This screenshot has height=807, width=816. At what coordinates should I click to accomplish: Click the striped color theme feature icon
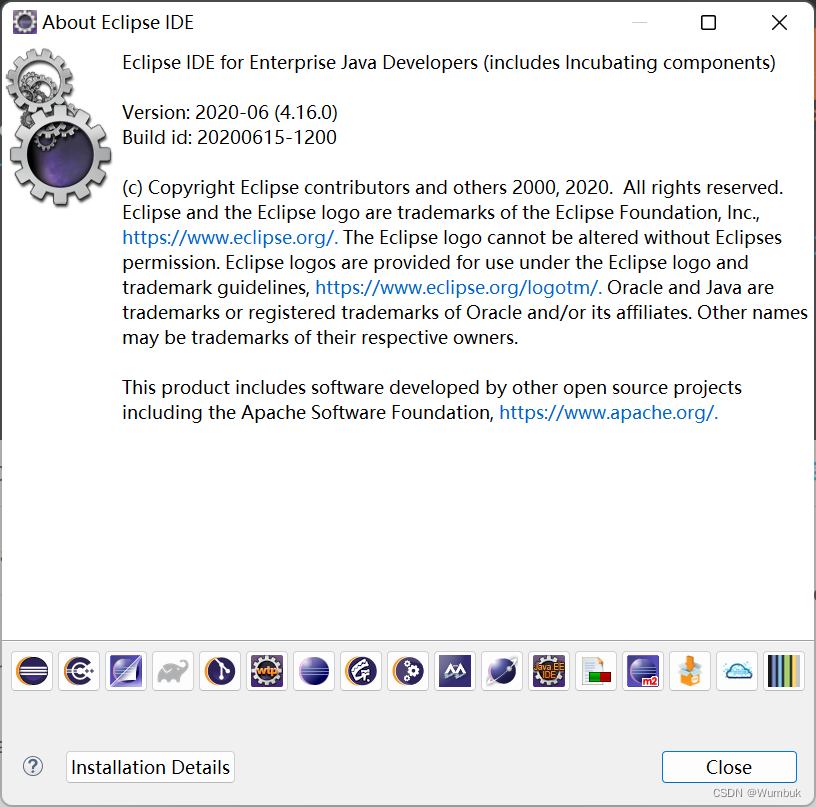point(783,671)
